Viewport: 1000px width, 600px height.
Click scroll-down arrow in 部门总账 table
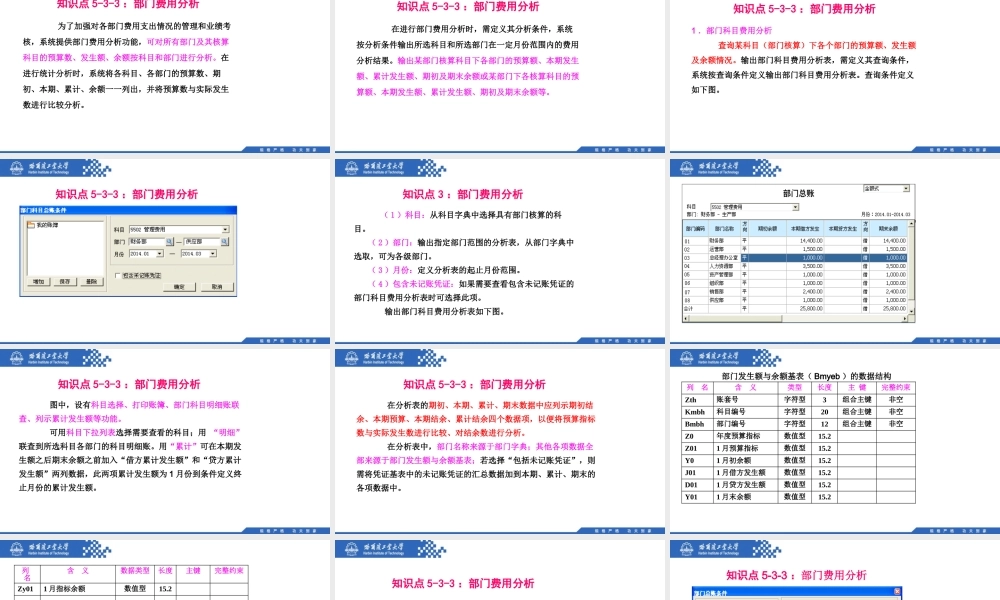point(911,310)
